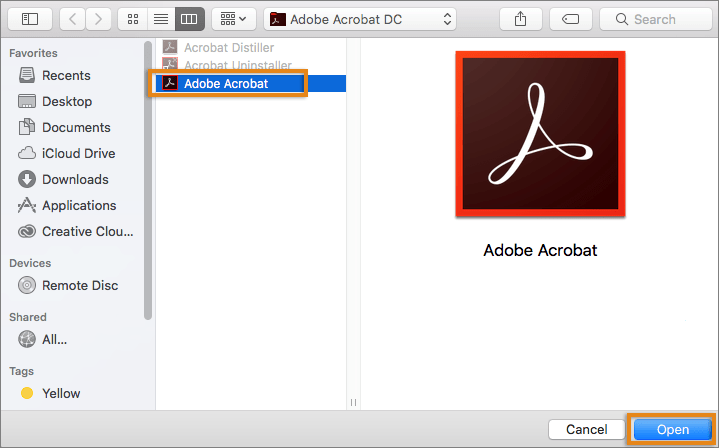Click the Desktop sidebar icon

(x=27, y=101)
